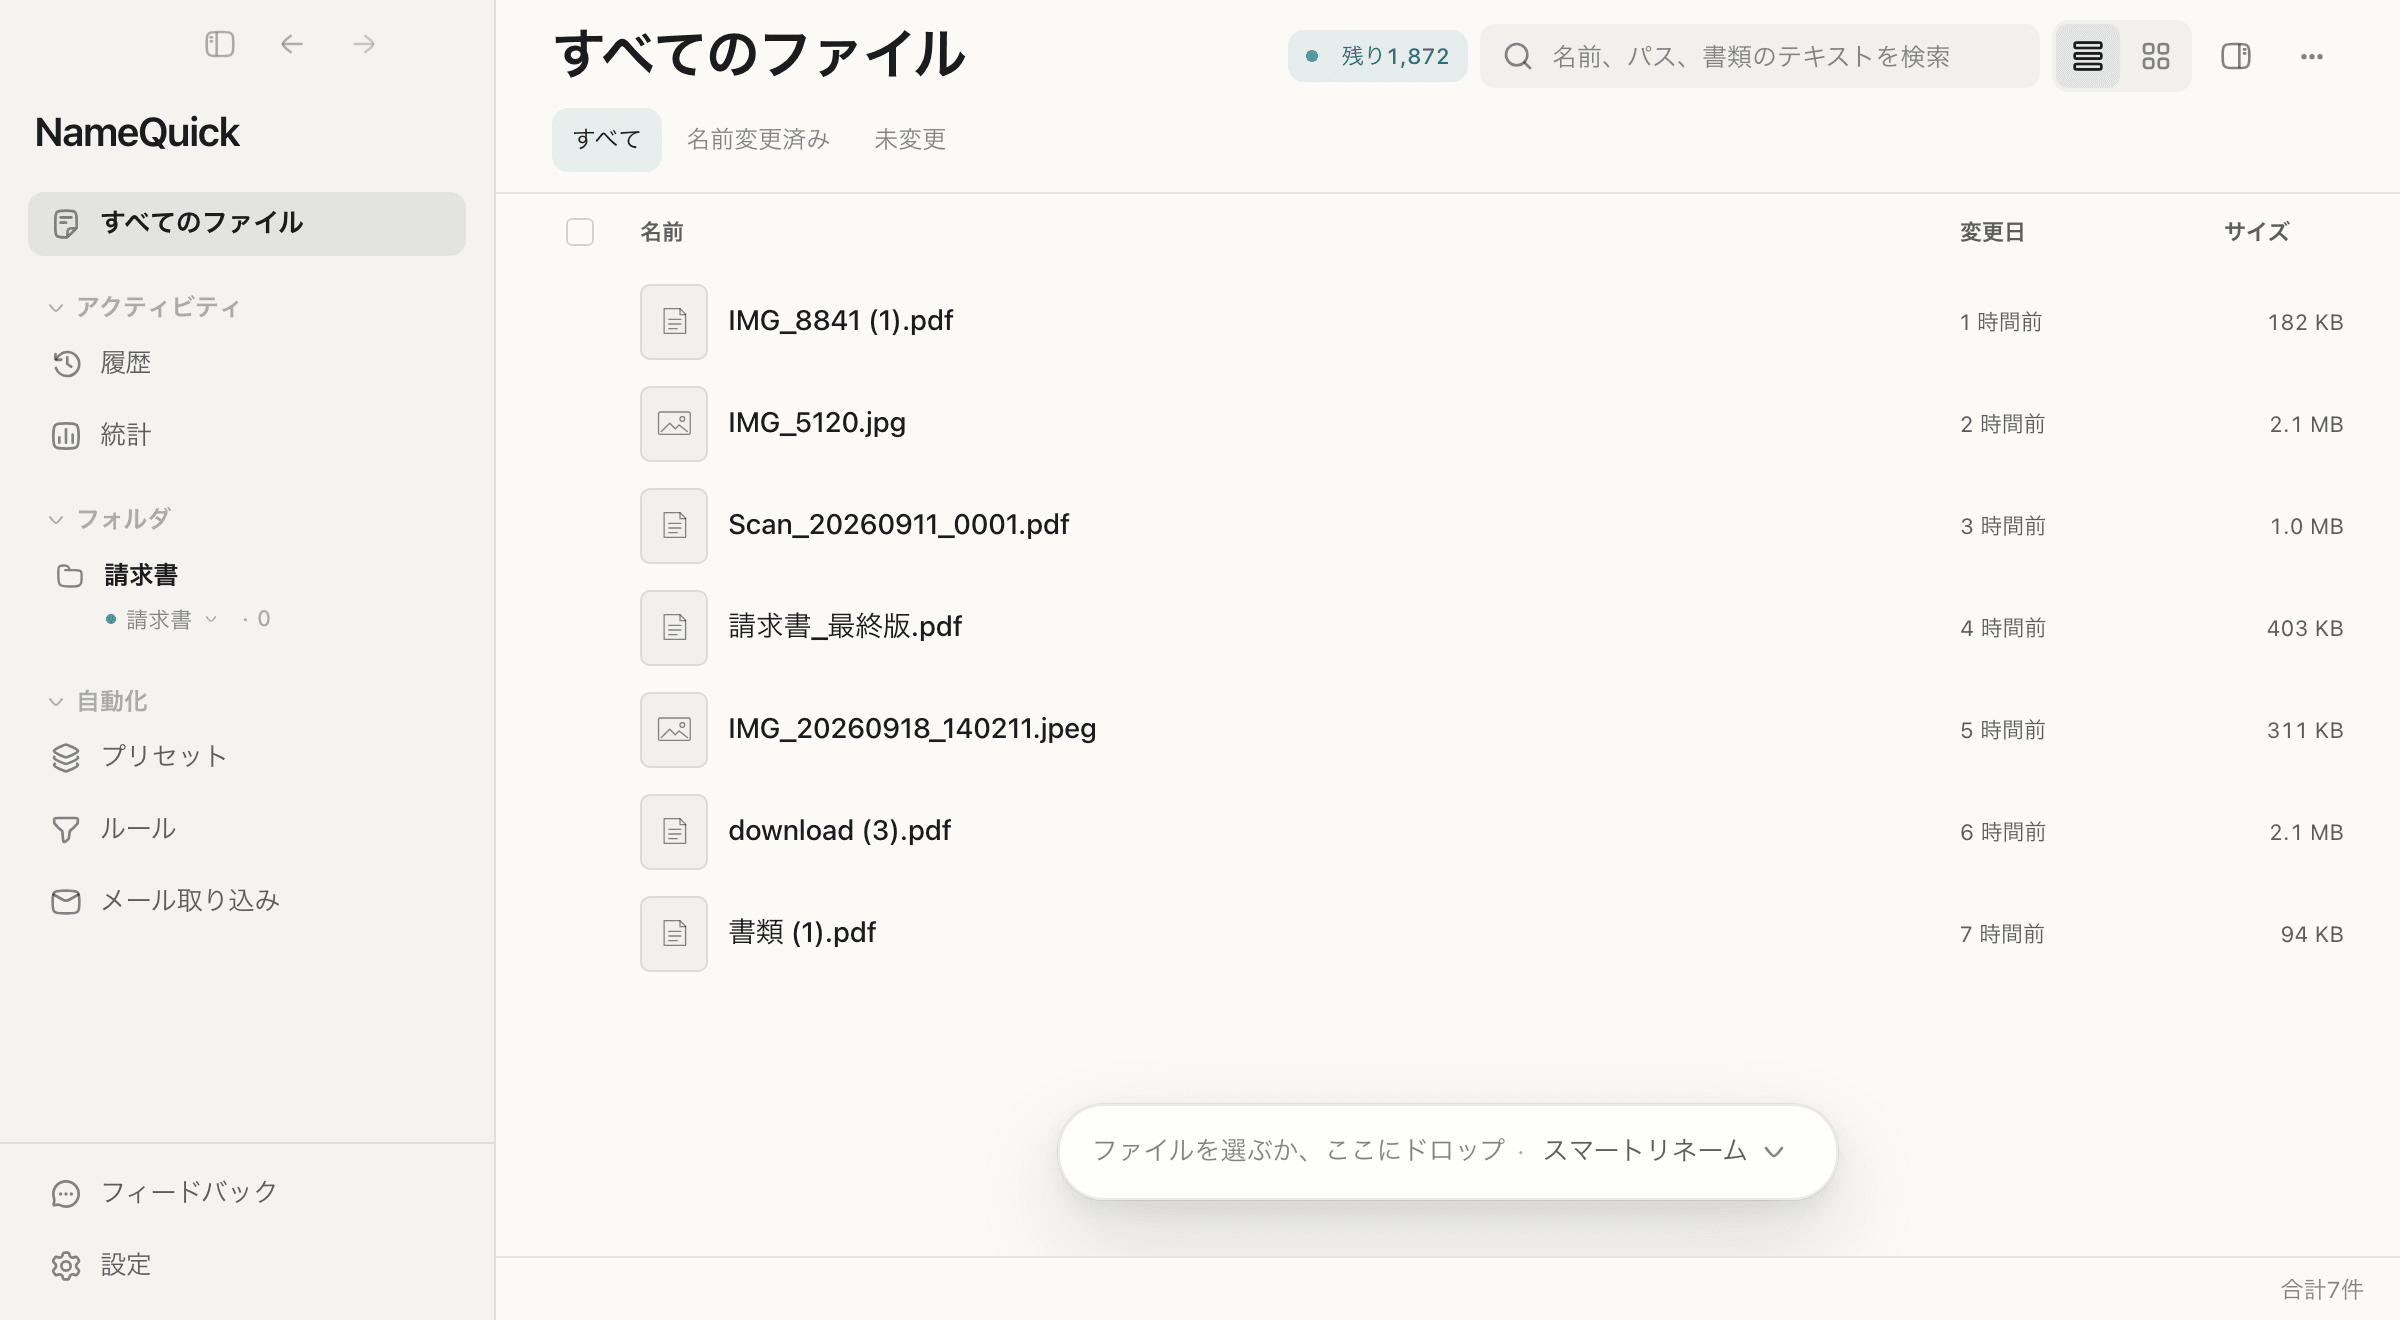Select すべてのファイル in sidebar
The width and height of the screenshot is (2400, 1320).
pyautogui.click(x=247, y=223)
